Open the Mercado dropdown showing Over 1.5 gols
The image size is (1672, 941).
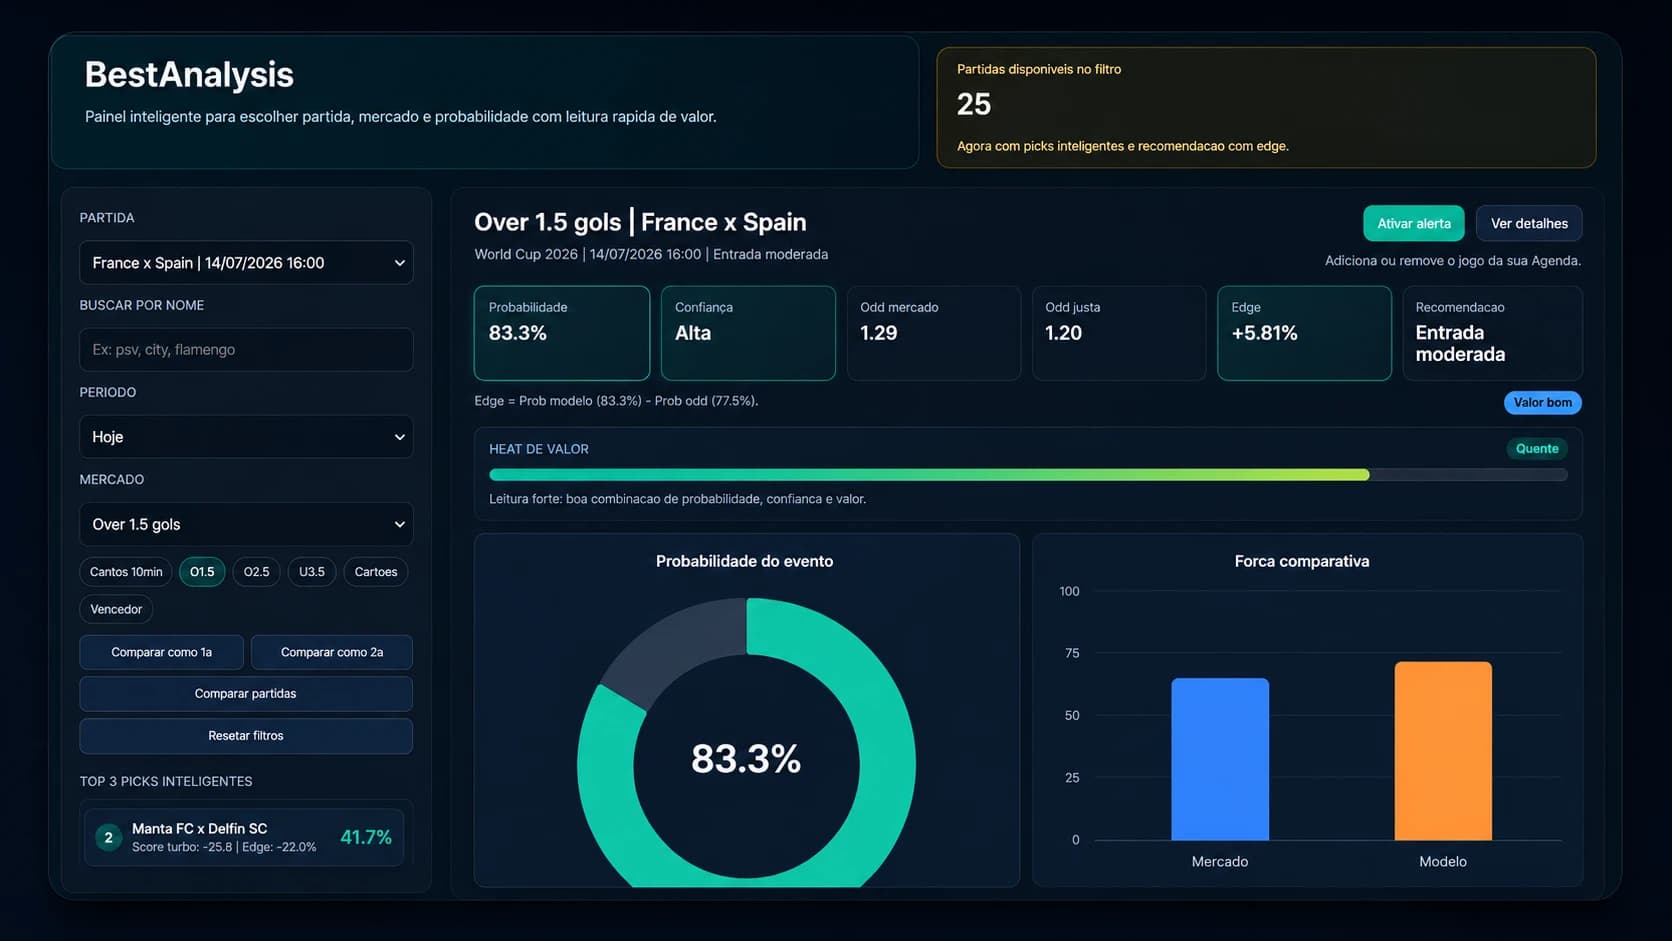tap(246, 524)
